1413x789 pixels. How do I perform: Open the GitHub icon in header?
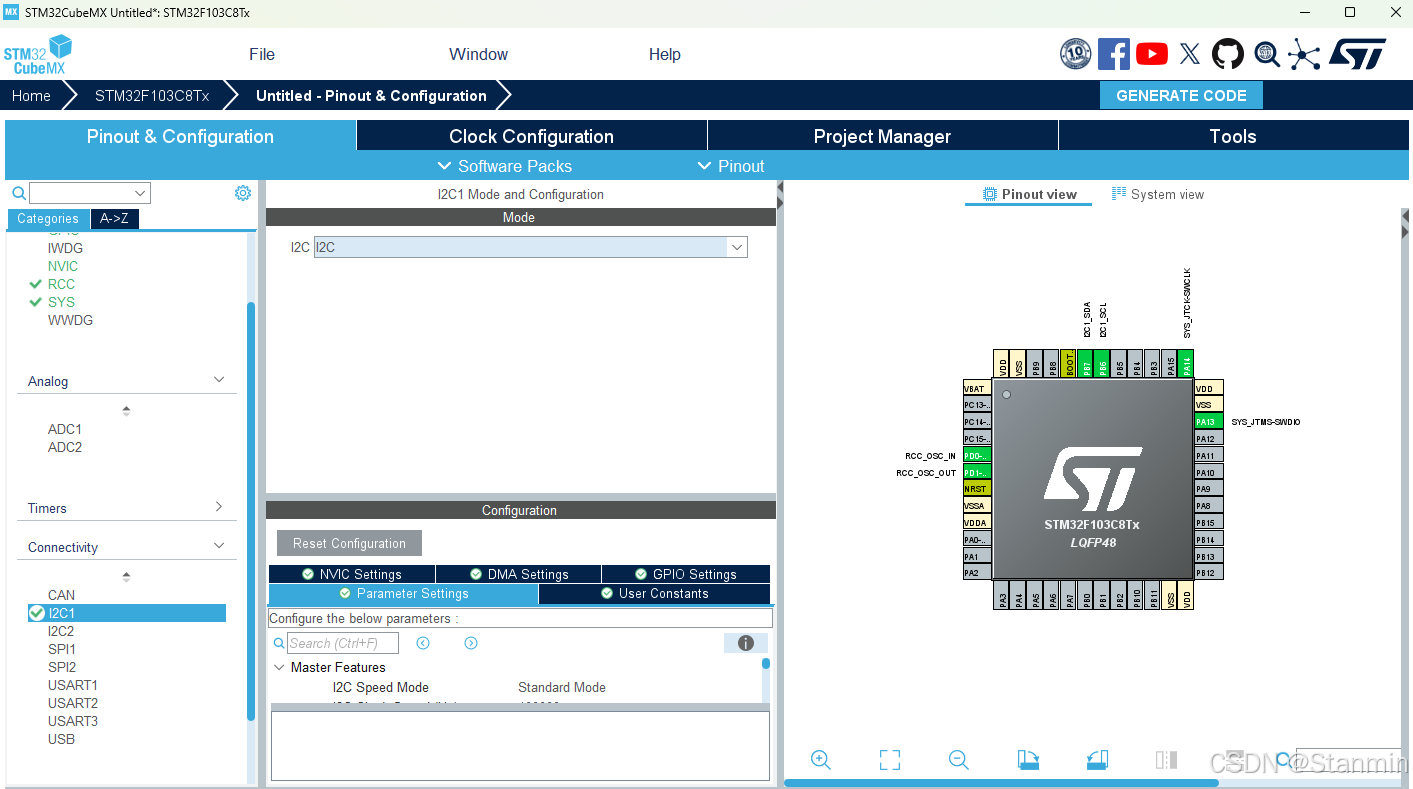point(1228,54)
